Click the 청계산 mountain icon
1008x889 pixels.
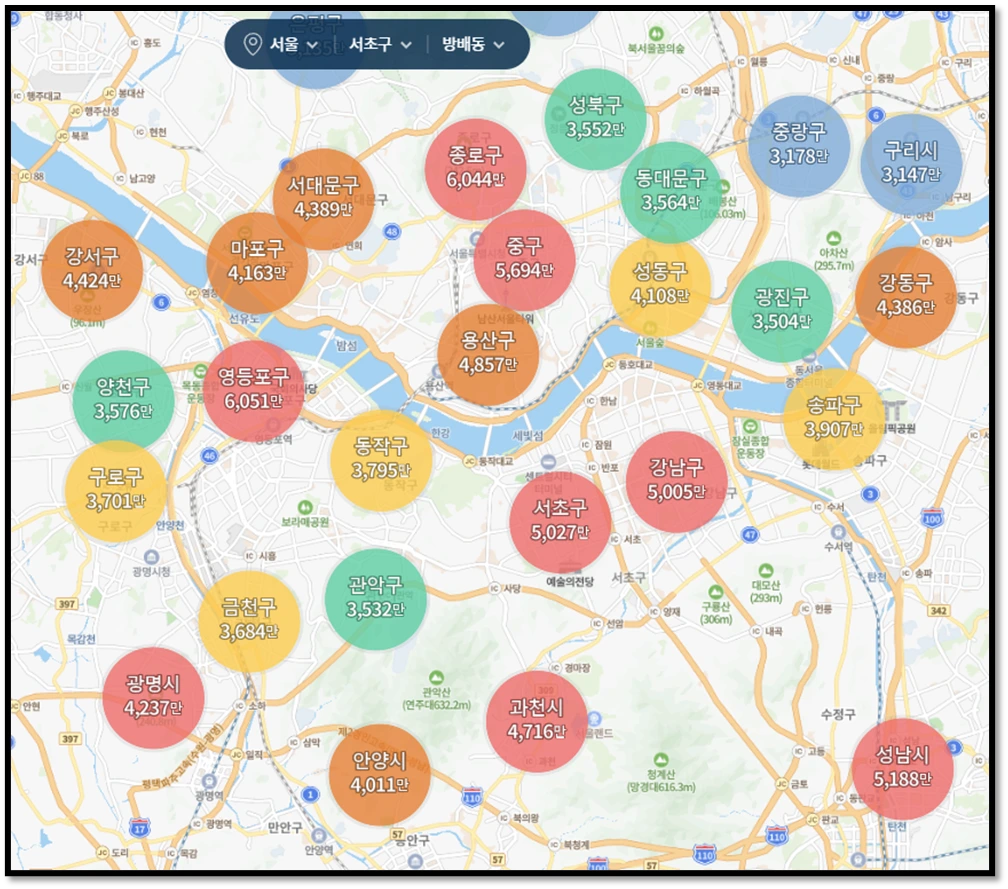coord(661,760)
